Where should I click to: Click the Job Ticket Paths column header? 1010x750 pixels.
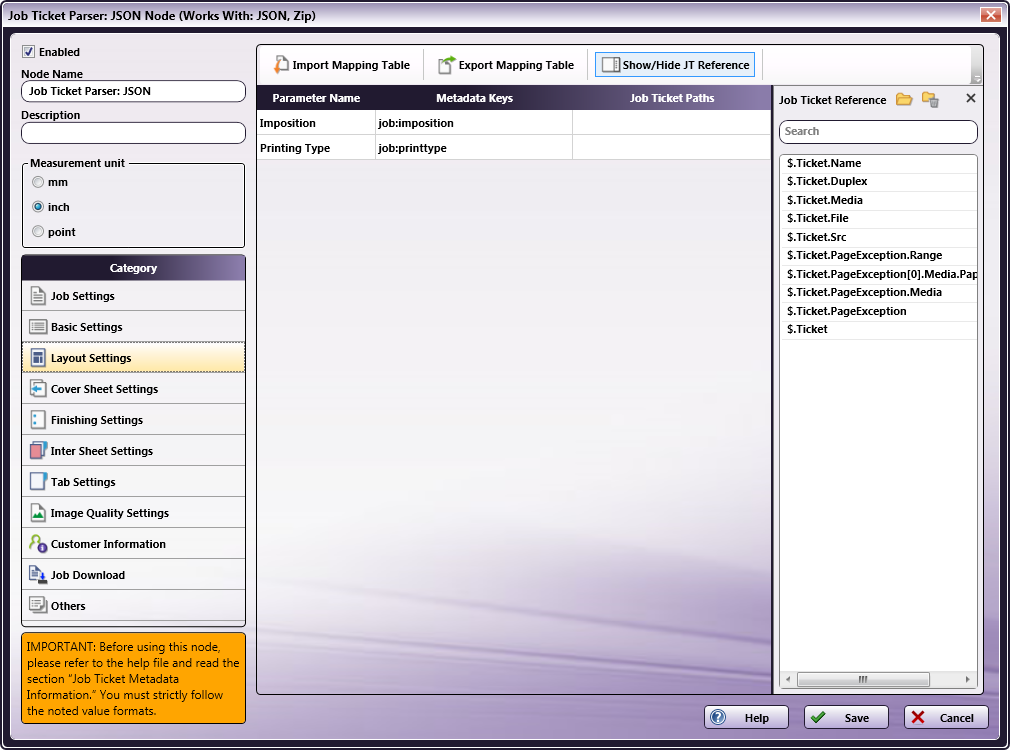(x=672, y=98)
